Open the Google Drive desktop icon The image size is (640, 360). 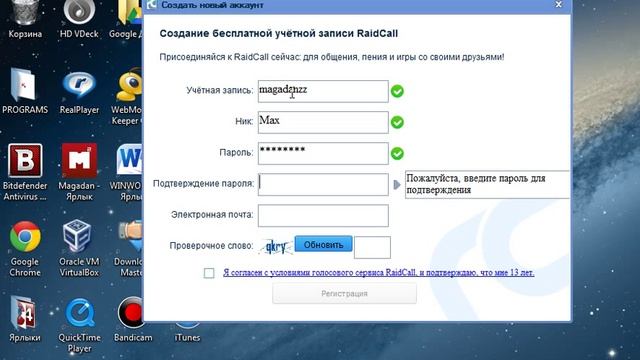click(x=127, y=18)
